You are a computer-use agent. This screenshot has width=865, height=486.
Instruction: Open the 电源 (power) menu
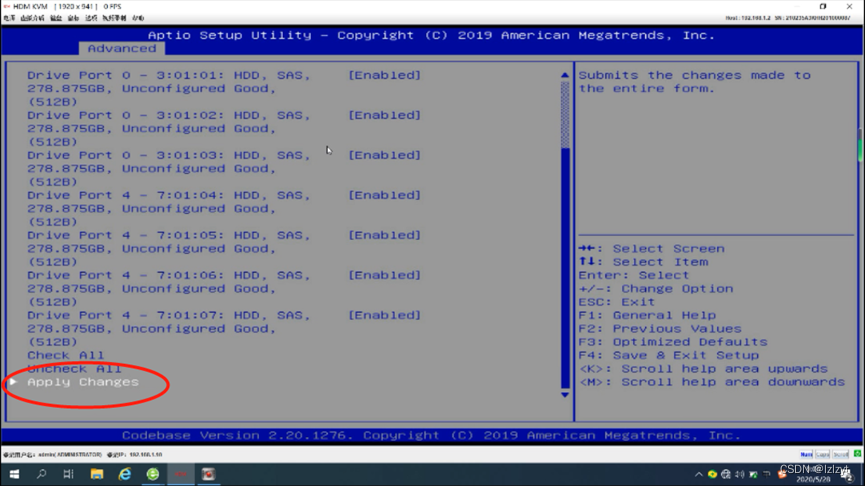coord(9,18)
